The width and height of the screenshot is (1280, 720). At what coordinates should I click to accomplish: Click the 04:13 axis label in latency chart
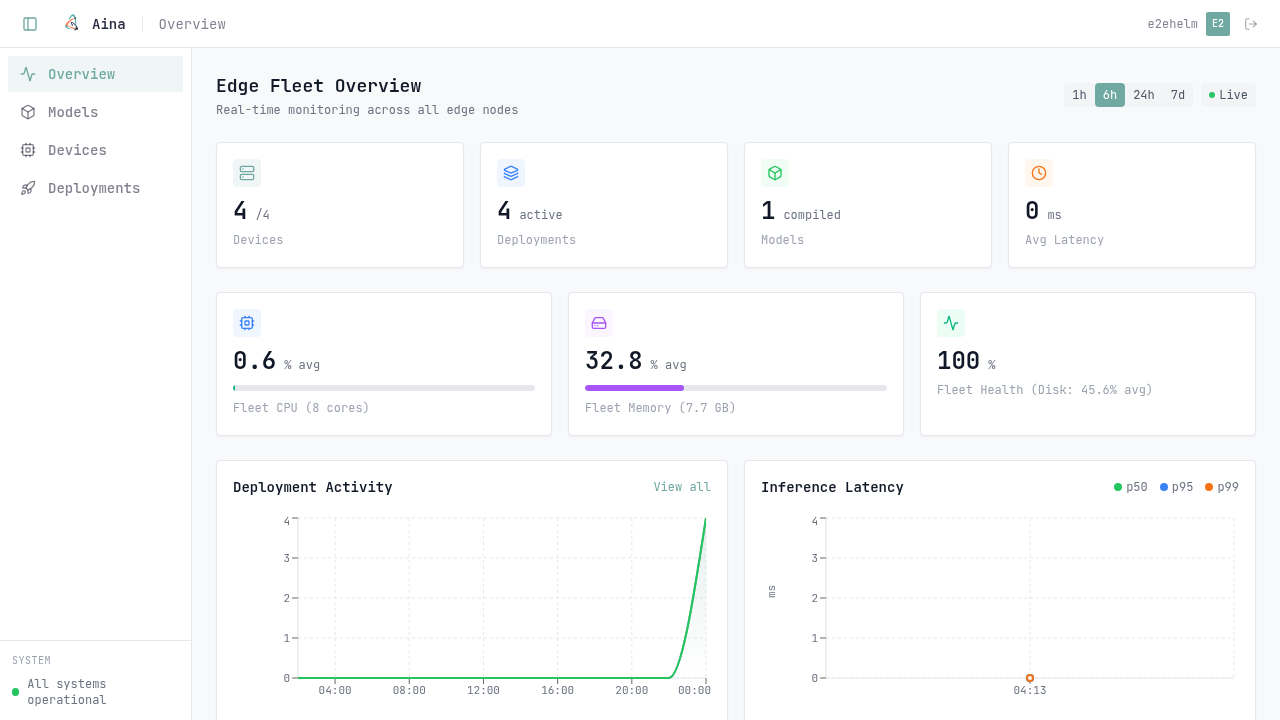(x=1030, y=690)
